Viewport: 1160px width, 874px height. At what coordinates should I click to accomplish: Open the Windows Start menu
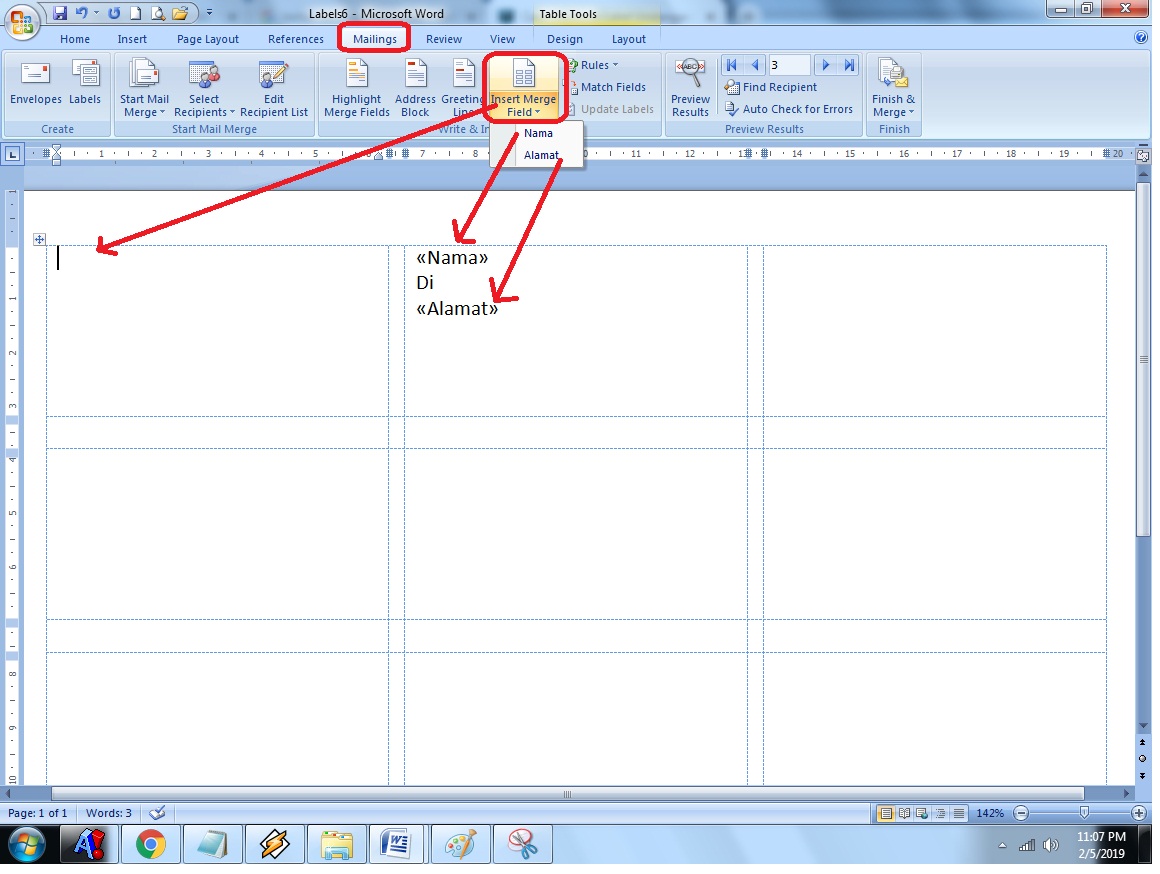26,844
